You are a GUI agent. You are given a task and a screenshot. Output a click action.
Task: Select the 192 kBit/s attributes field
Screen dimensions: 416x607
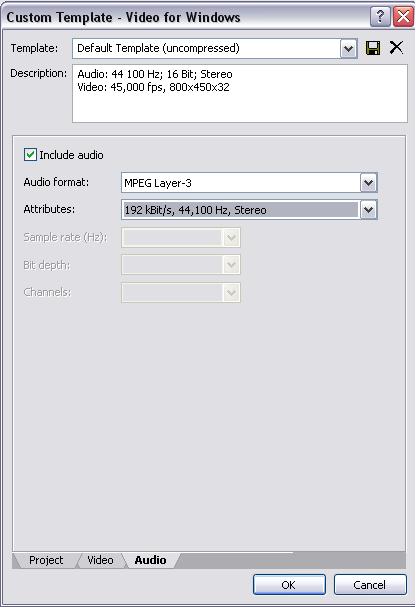tap(241, 210)
